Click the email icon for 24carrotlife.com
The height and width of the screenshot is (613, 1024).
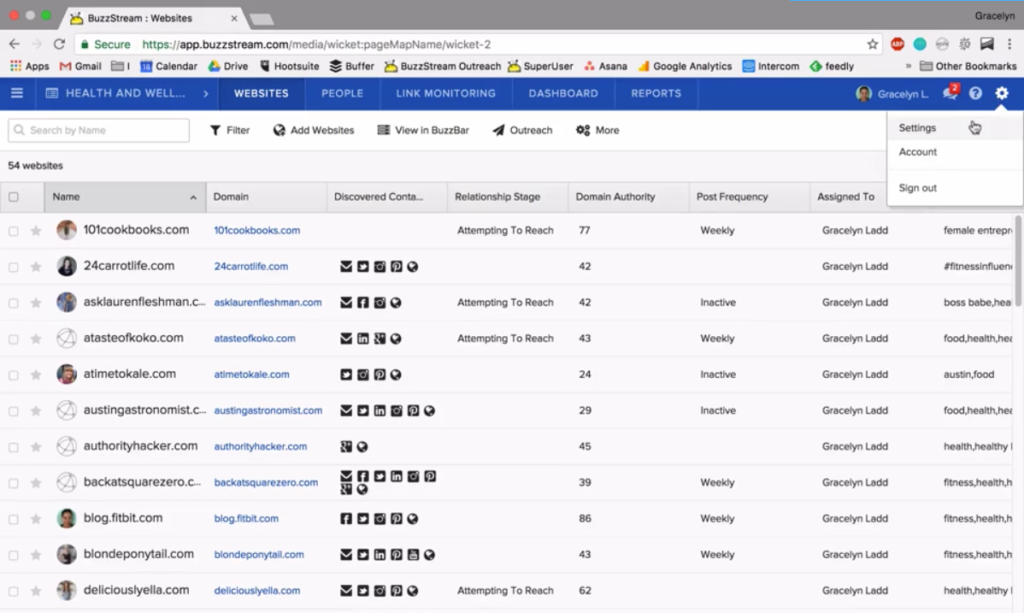346,266
